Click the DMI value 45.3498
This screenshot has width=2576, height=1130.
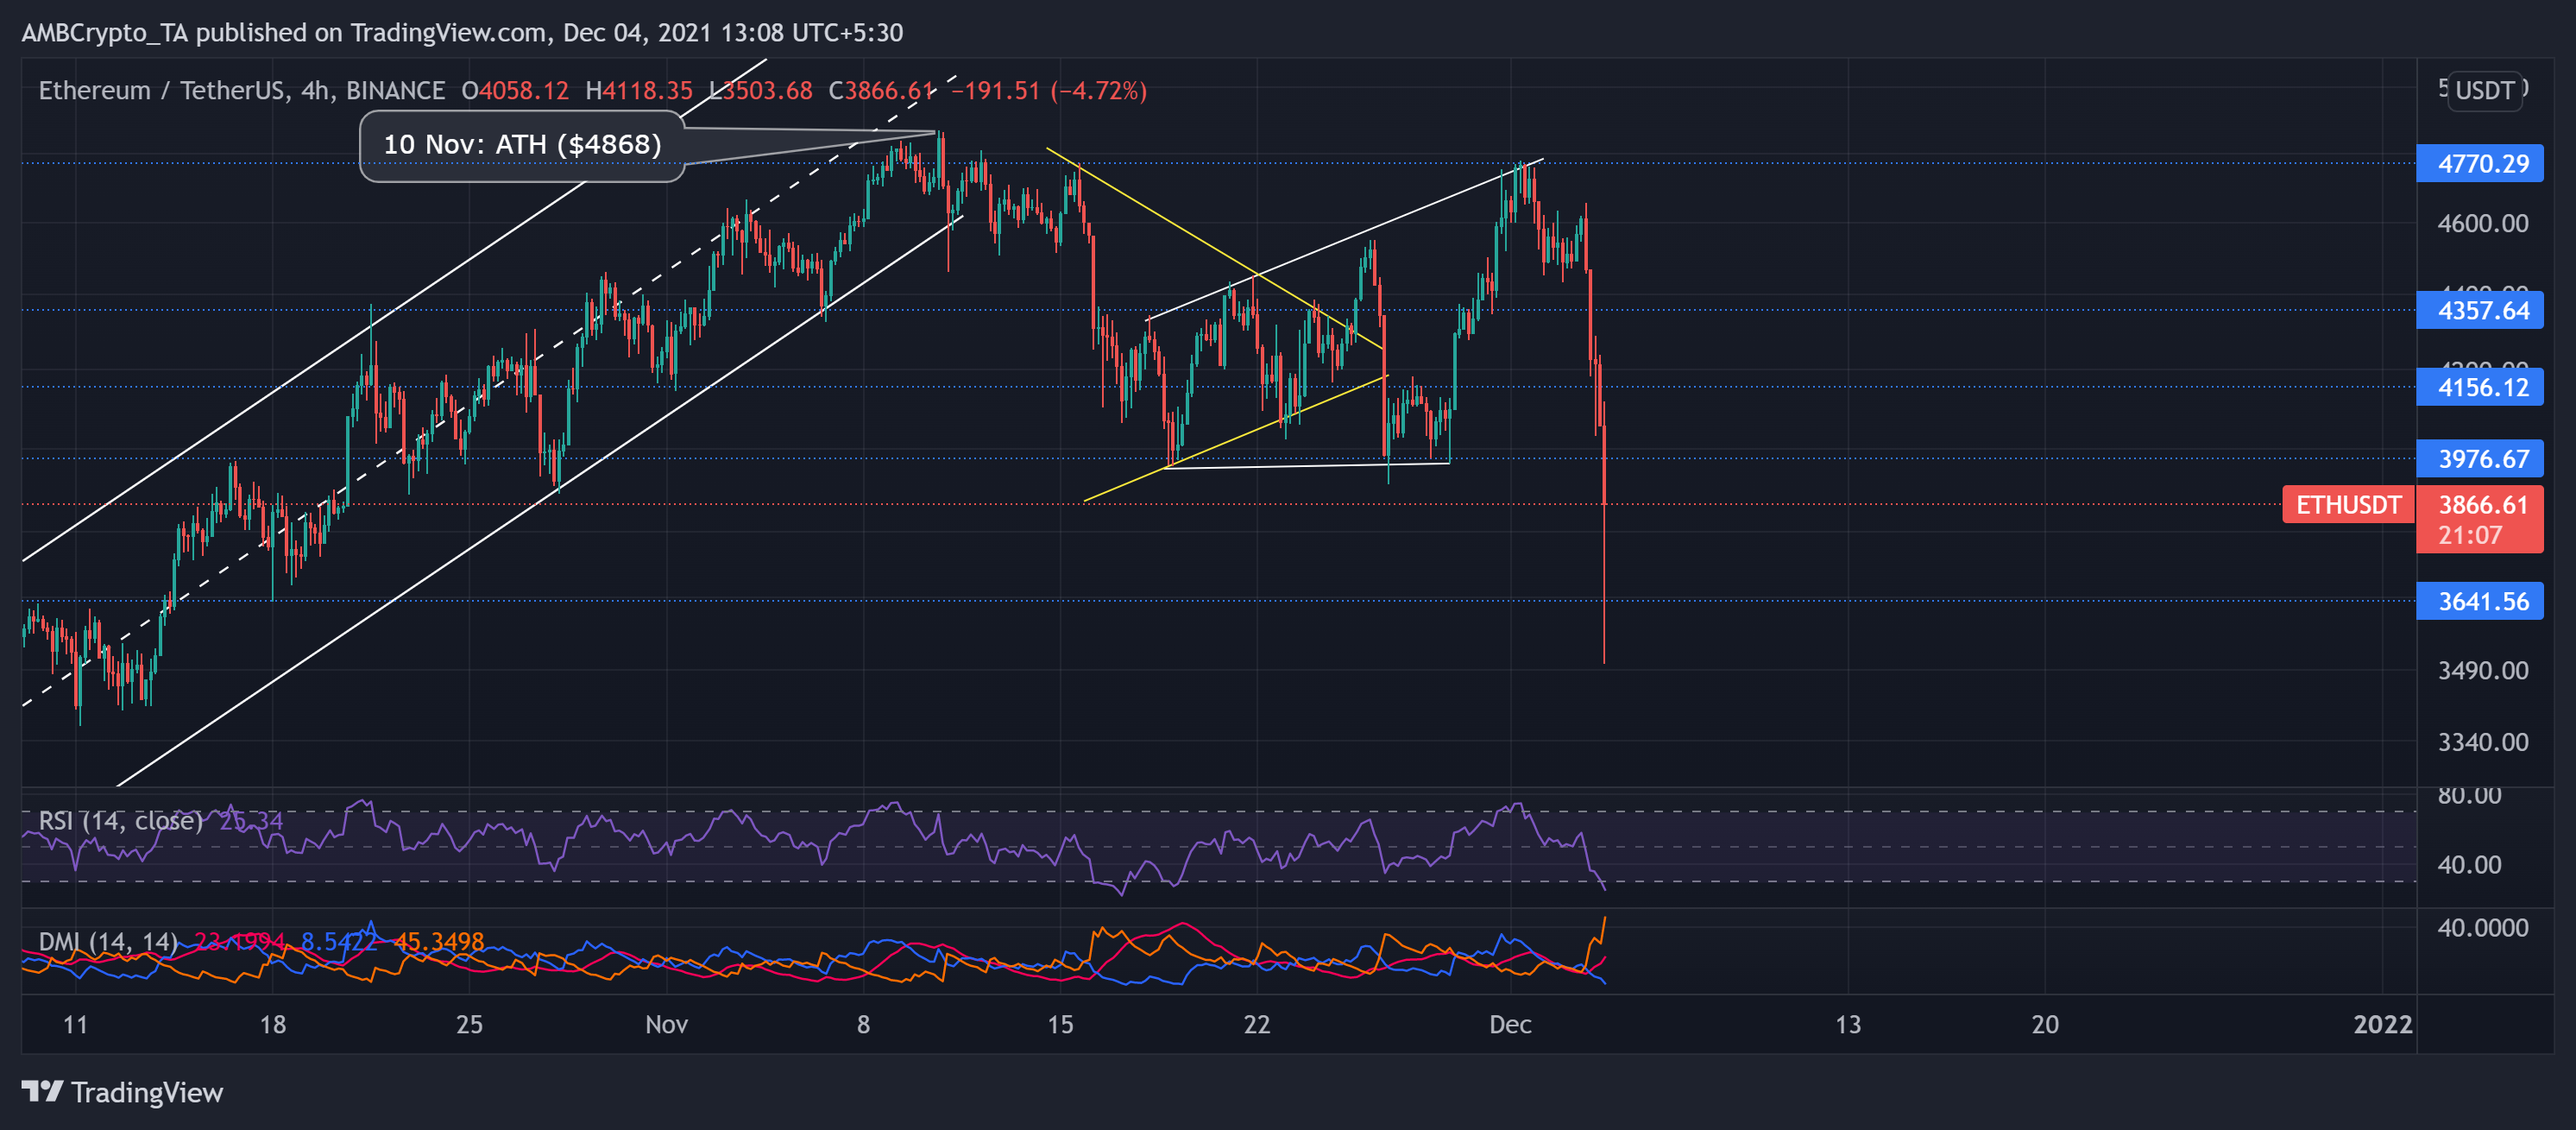coord(439,942)
